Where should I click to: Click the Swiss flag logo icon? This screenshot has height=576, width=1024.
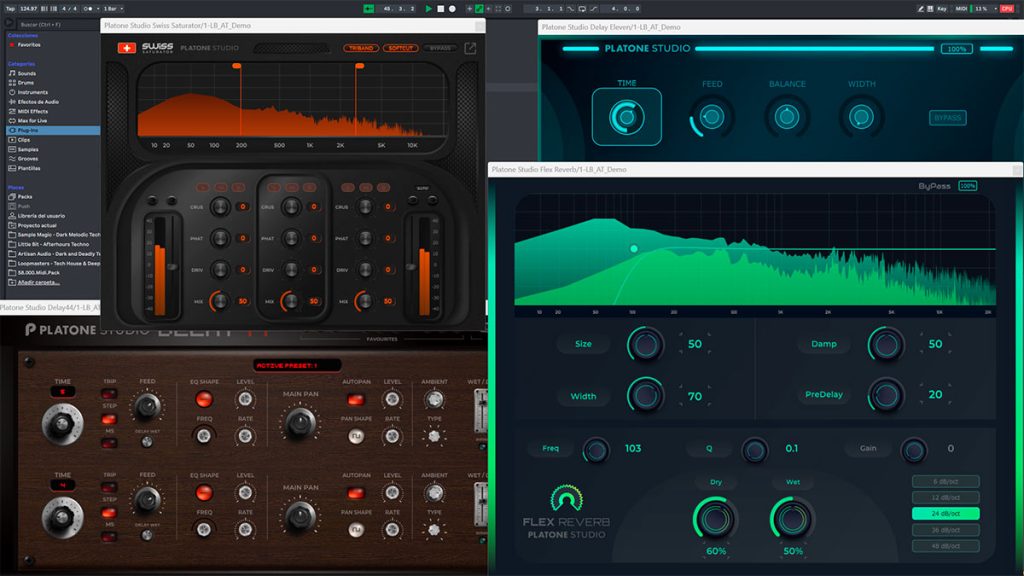pyautogui.click(x=127, y=48)
